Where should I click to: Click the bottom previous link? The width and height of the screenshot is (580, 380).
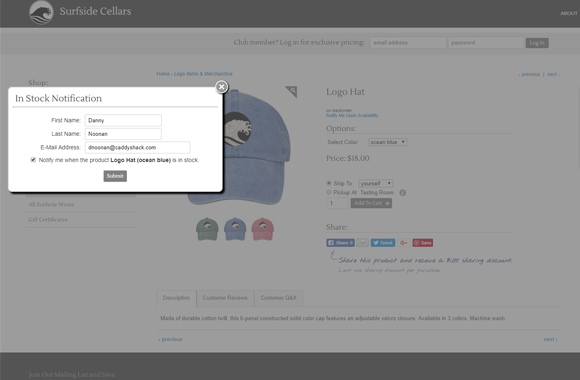[171, 339]
